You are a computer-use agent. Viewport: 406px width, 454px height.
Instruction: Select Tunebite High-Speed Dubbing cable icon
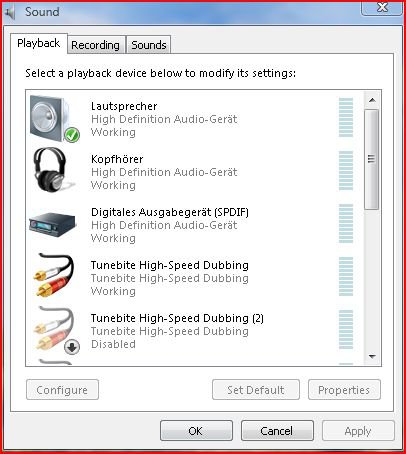point(53,275)
